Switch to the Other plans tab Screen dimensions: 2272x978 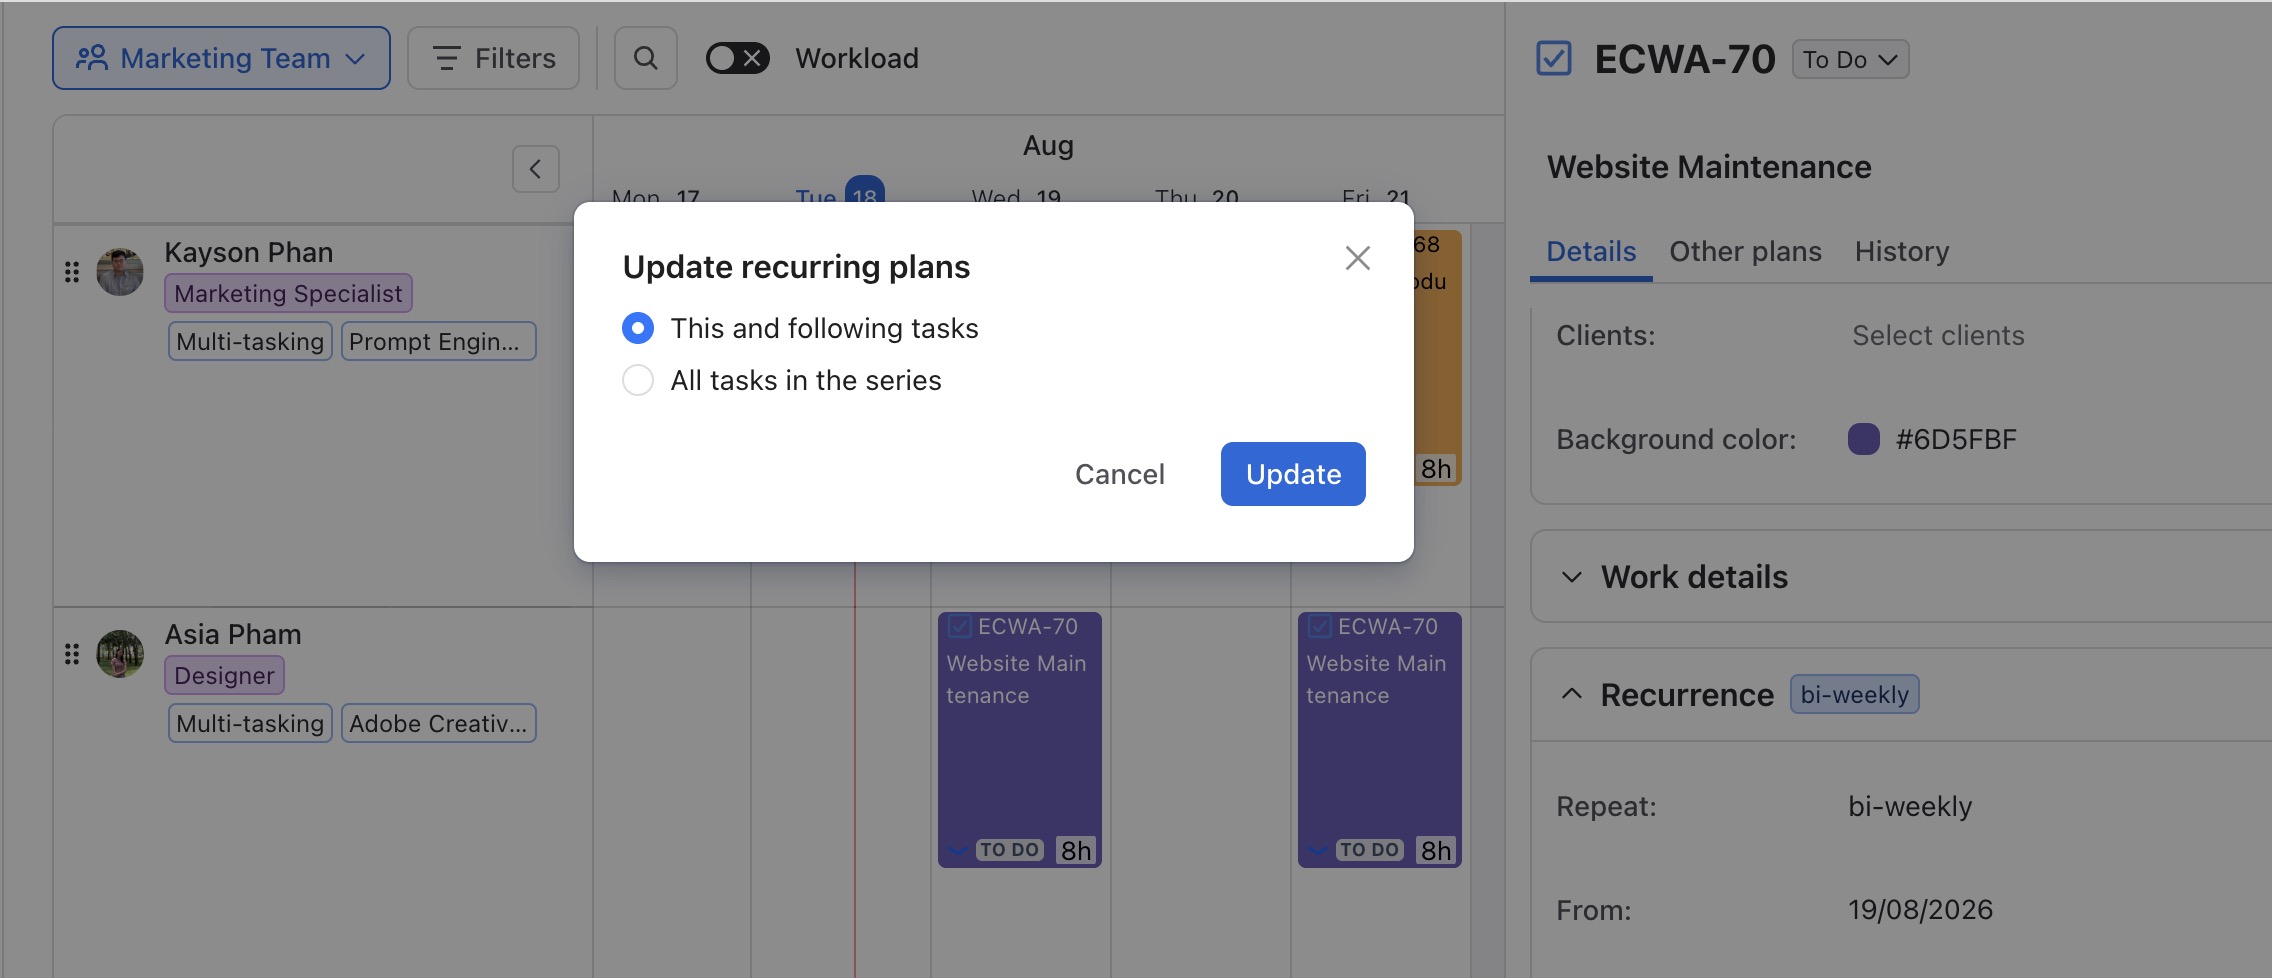tap(1745, 251)
